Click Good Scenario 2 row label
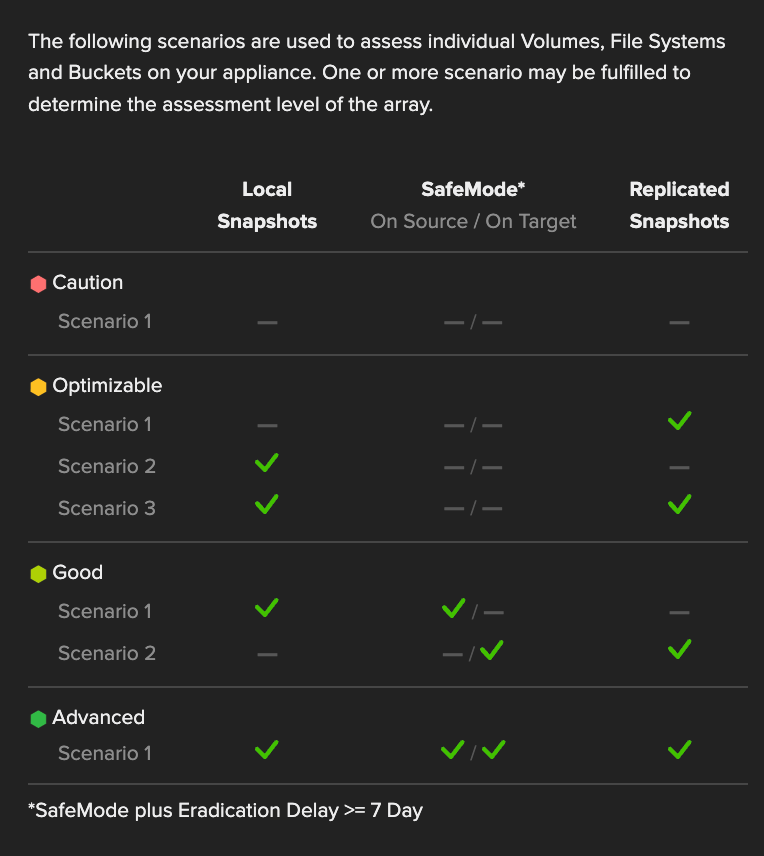 107,653
